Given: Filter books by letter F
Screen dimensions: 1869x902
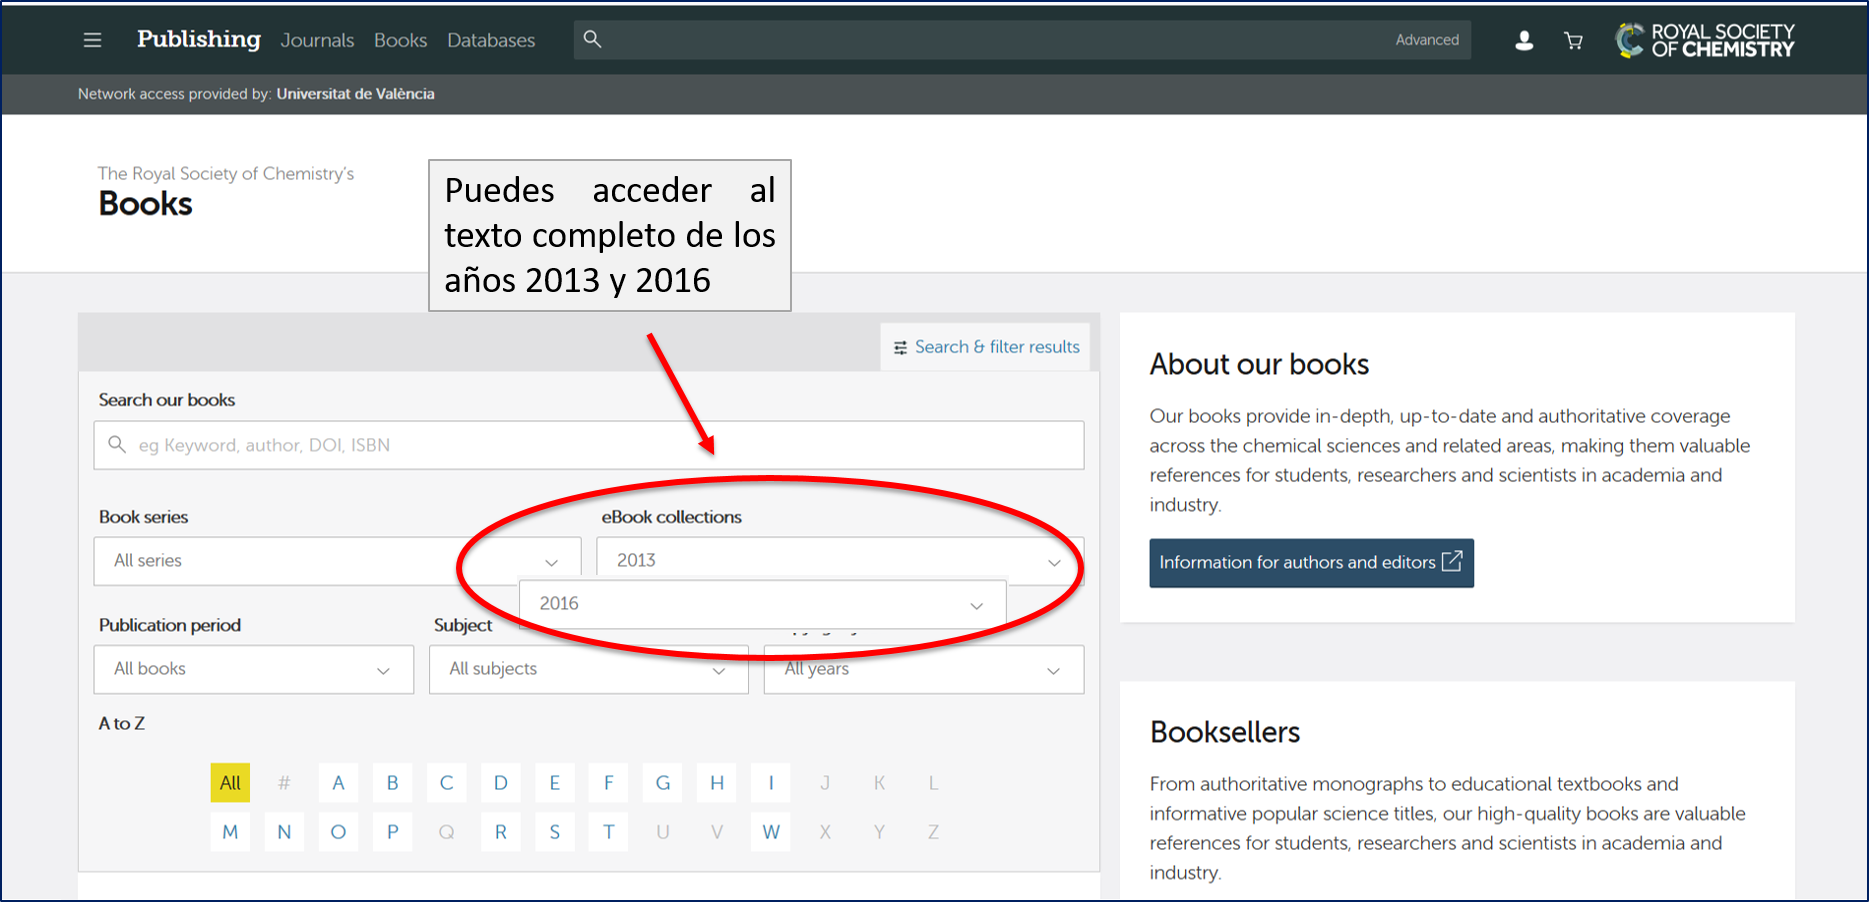Looking at the screenshot, I should pyautogui.click(x=608, y=783).
